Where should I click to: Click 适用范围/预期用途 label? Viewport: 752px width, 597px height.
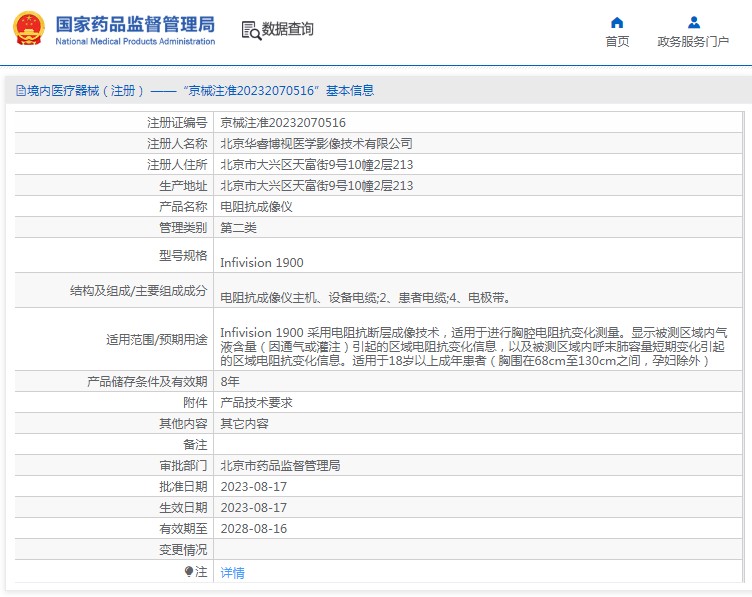pyautogui.click(x=157, y=339)
